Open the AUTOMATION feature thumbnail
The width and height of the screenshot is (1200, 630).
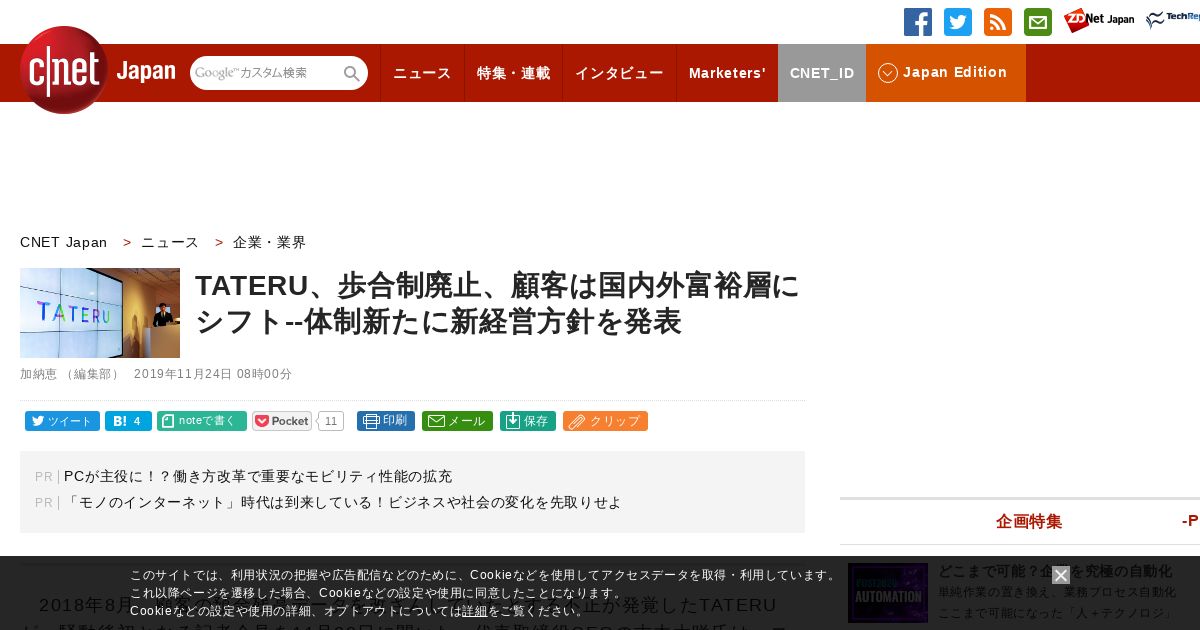coord(888,593)
